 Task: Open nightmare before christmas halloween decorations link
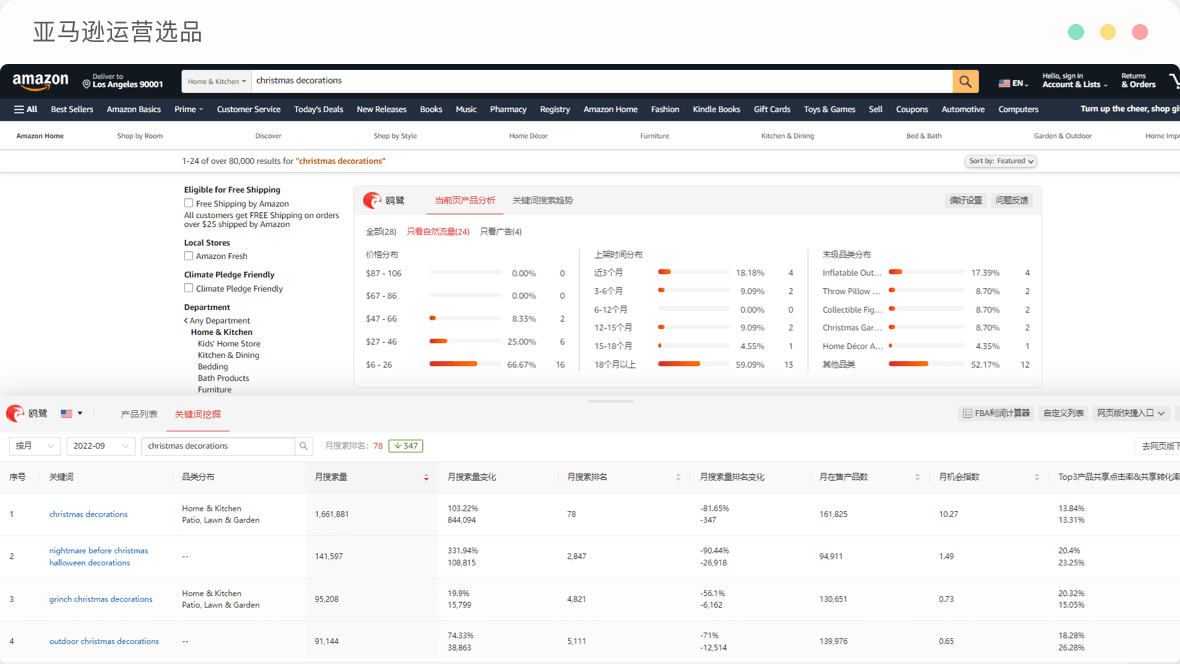tap(99, 556)
